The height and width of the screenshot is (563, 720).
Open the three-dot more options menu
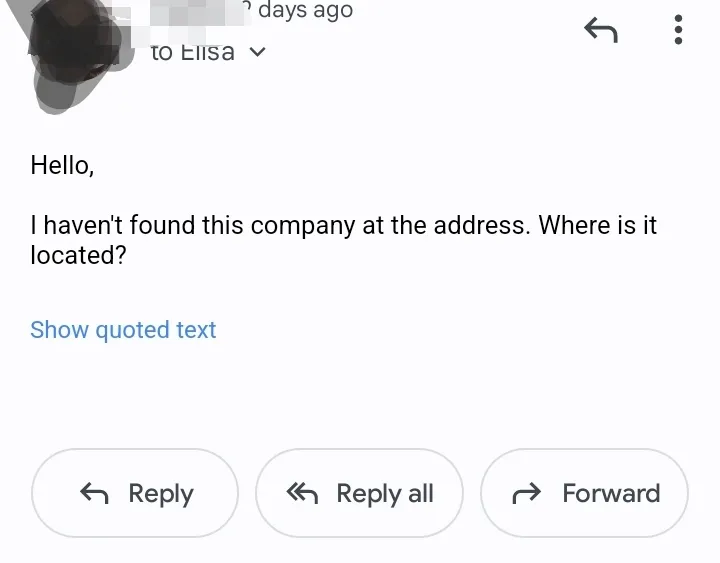coord(678,30)
